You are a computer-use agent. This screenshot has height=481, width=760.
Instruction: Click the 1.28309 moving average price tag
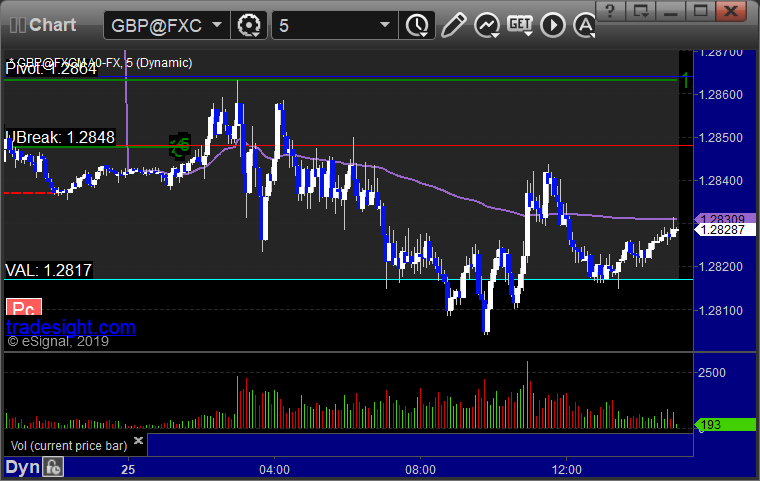click(x=725, y=219)
